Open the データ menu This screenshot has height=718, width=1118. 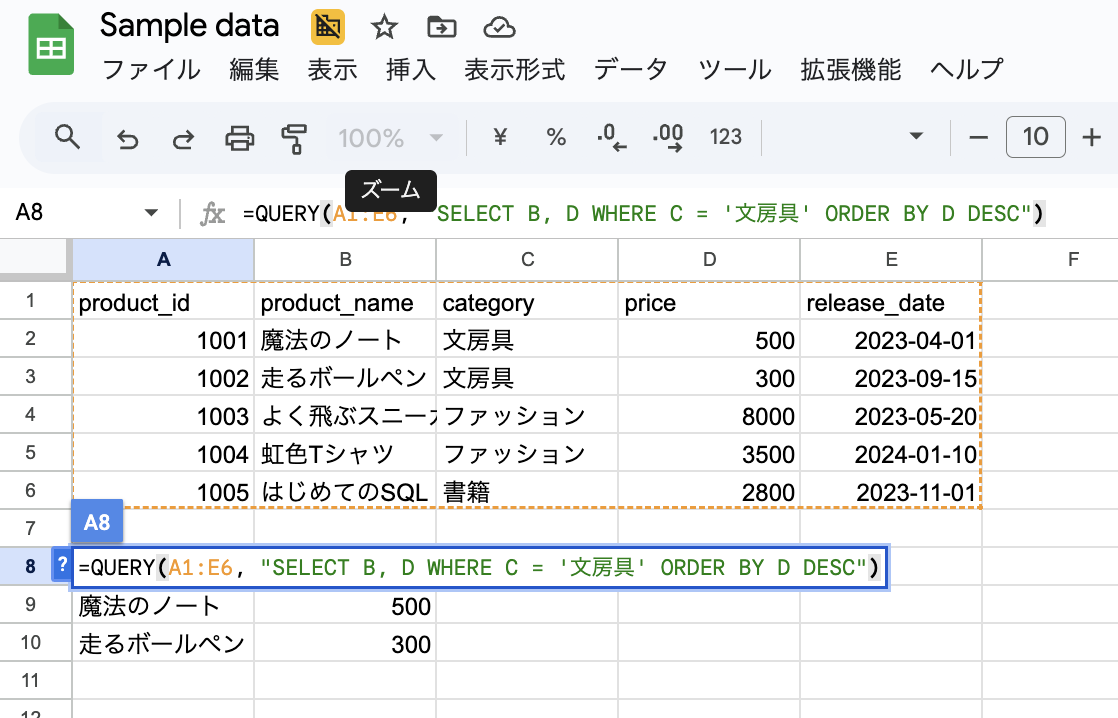(x=630, y=70)
